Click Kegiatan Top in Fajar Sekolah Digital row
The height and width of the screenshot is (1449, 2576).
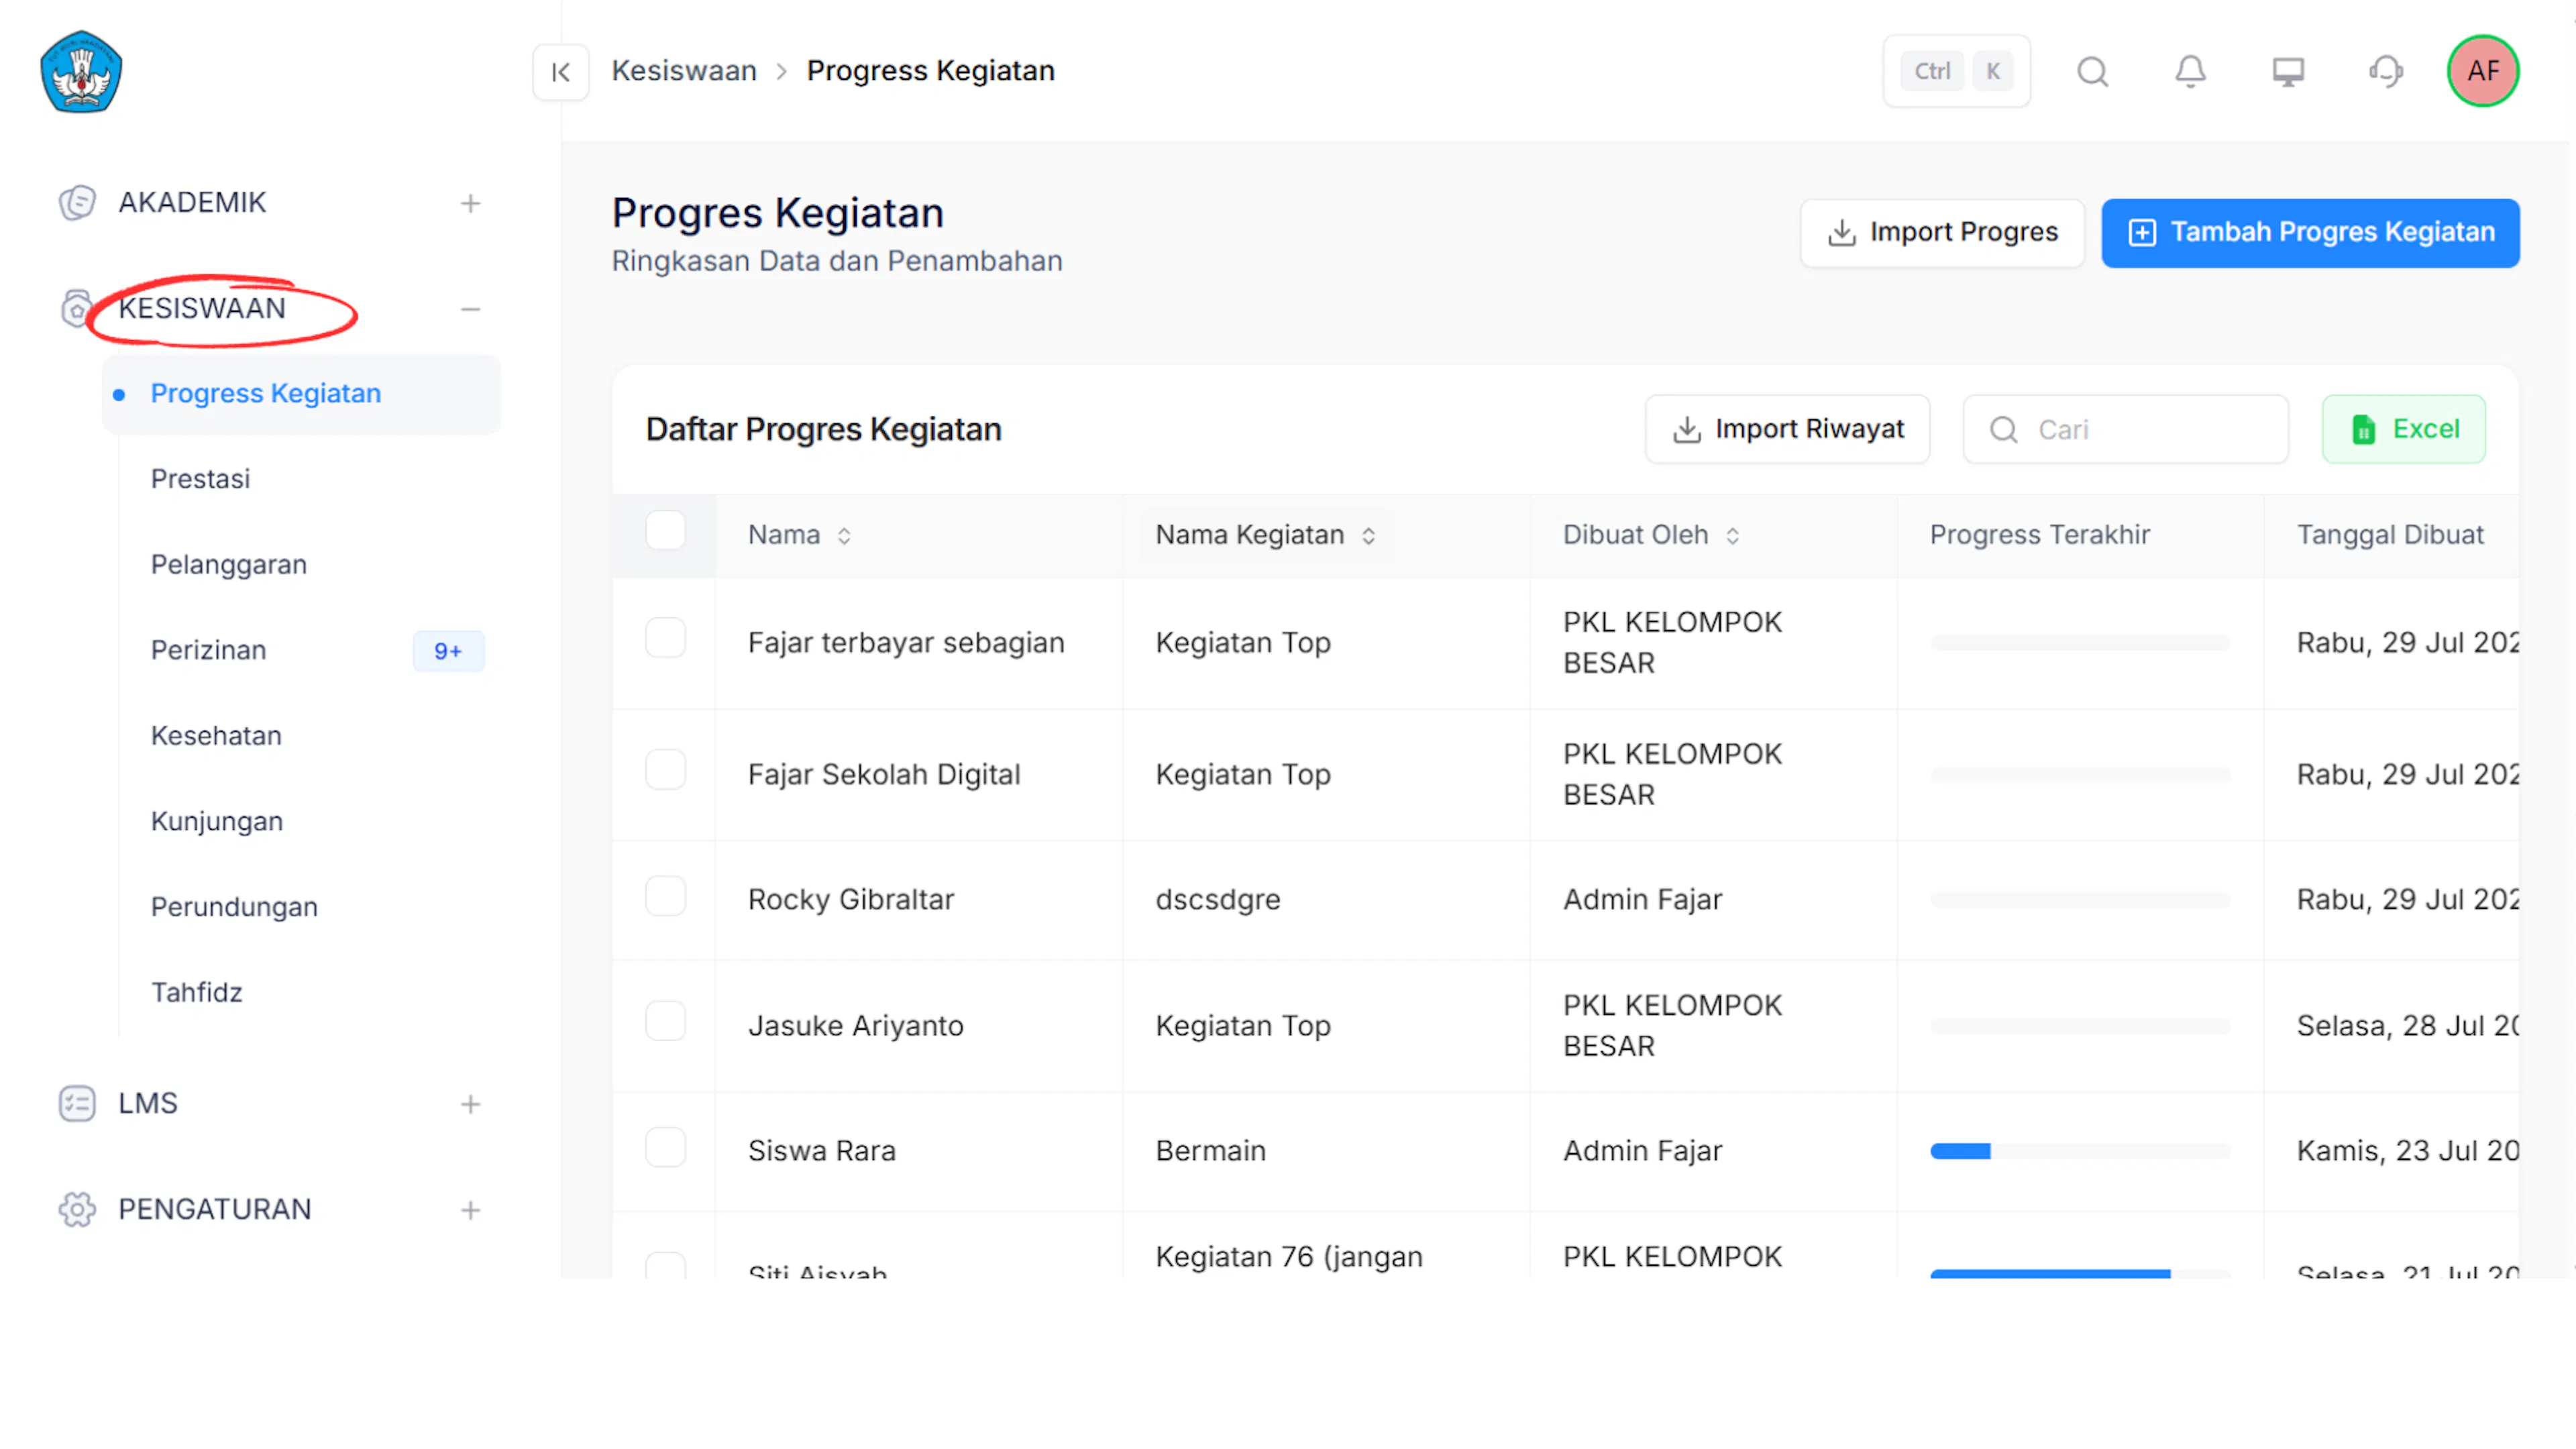click(1242, 775)
